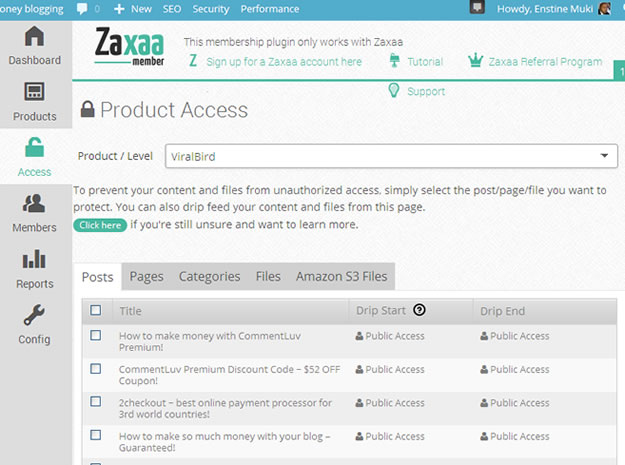
Task: Click Drip Start Public Access for 2checkout post
Action: pos(390,403)
